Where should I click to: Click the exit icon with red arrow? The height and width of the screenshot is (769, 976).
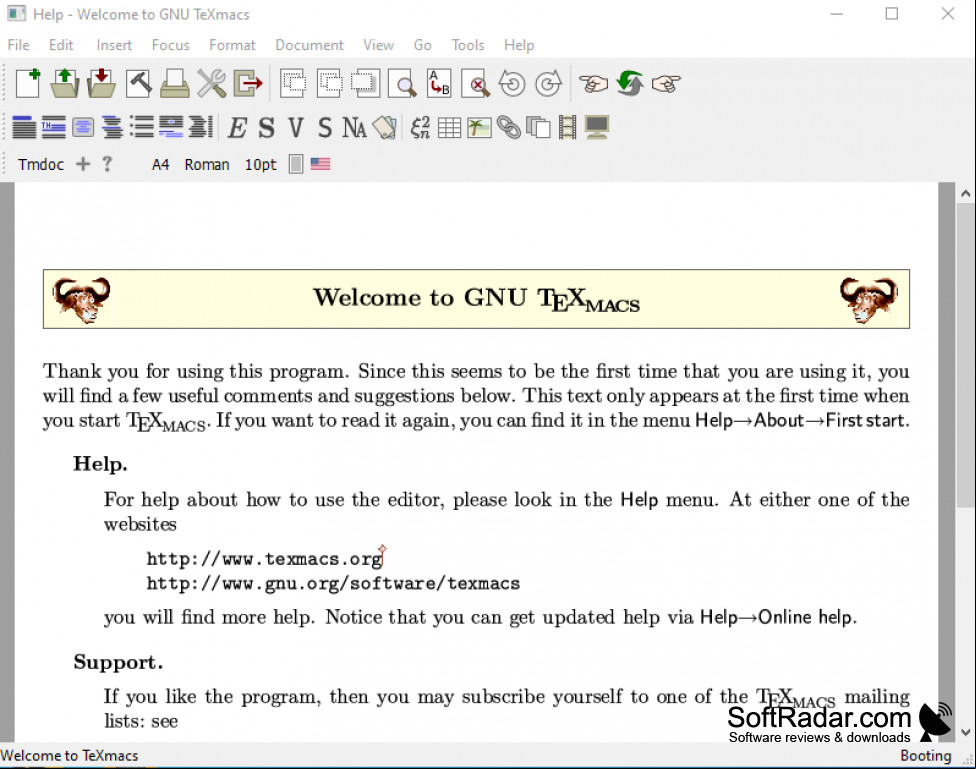pyautogui.click(x=248, y=83)
